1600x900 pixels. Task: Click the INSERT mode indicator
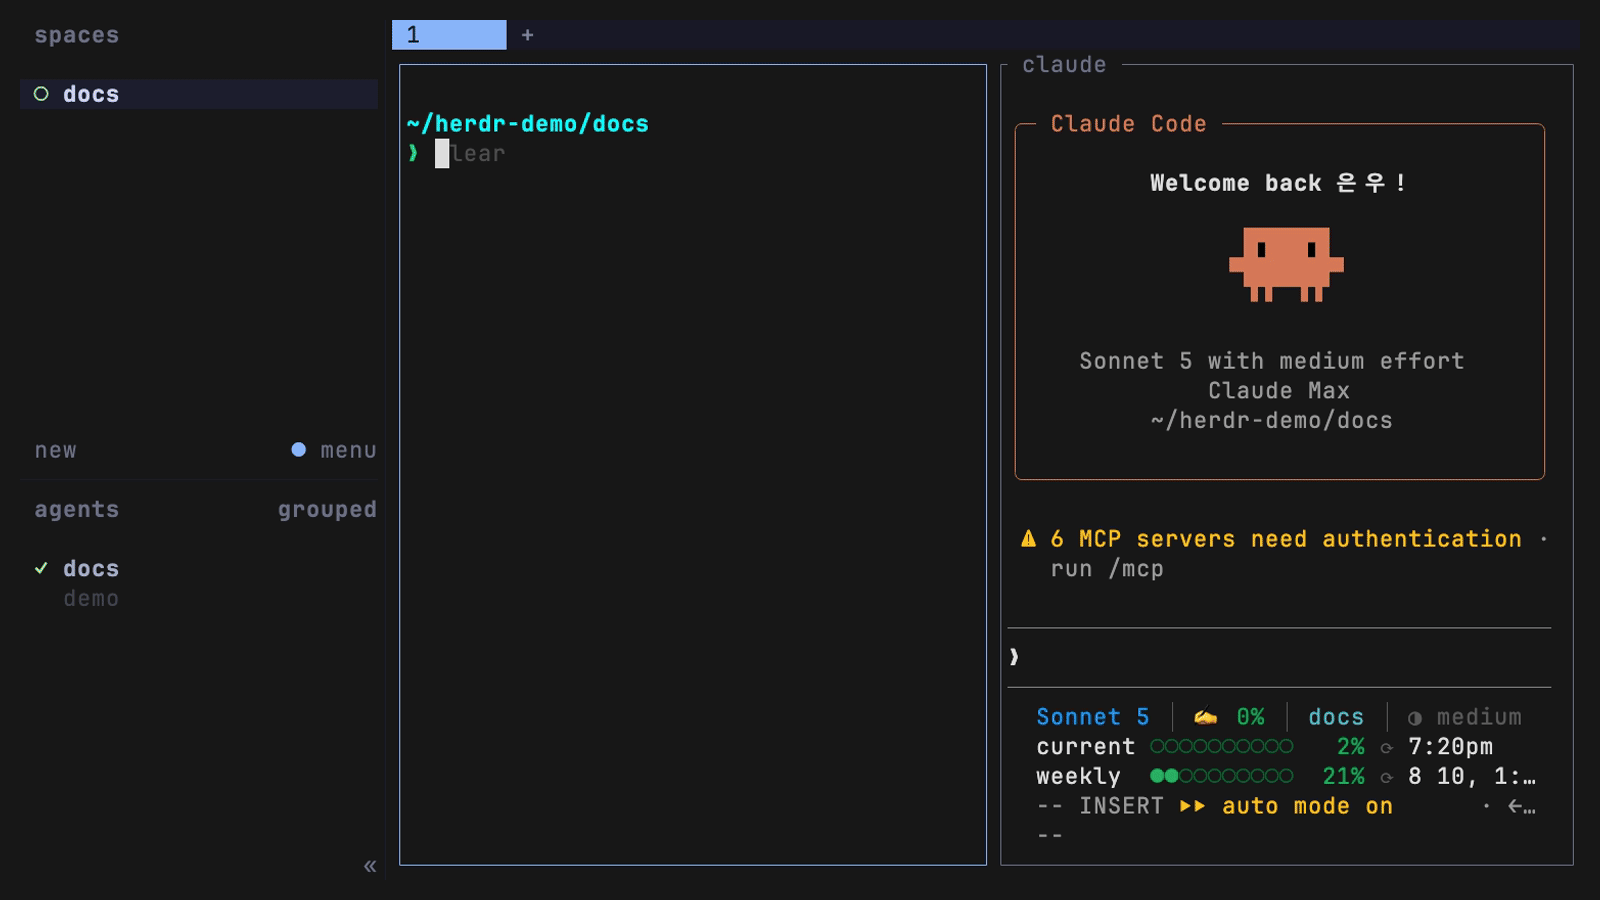(1121, 806)
